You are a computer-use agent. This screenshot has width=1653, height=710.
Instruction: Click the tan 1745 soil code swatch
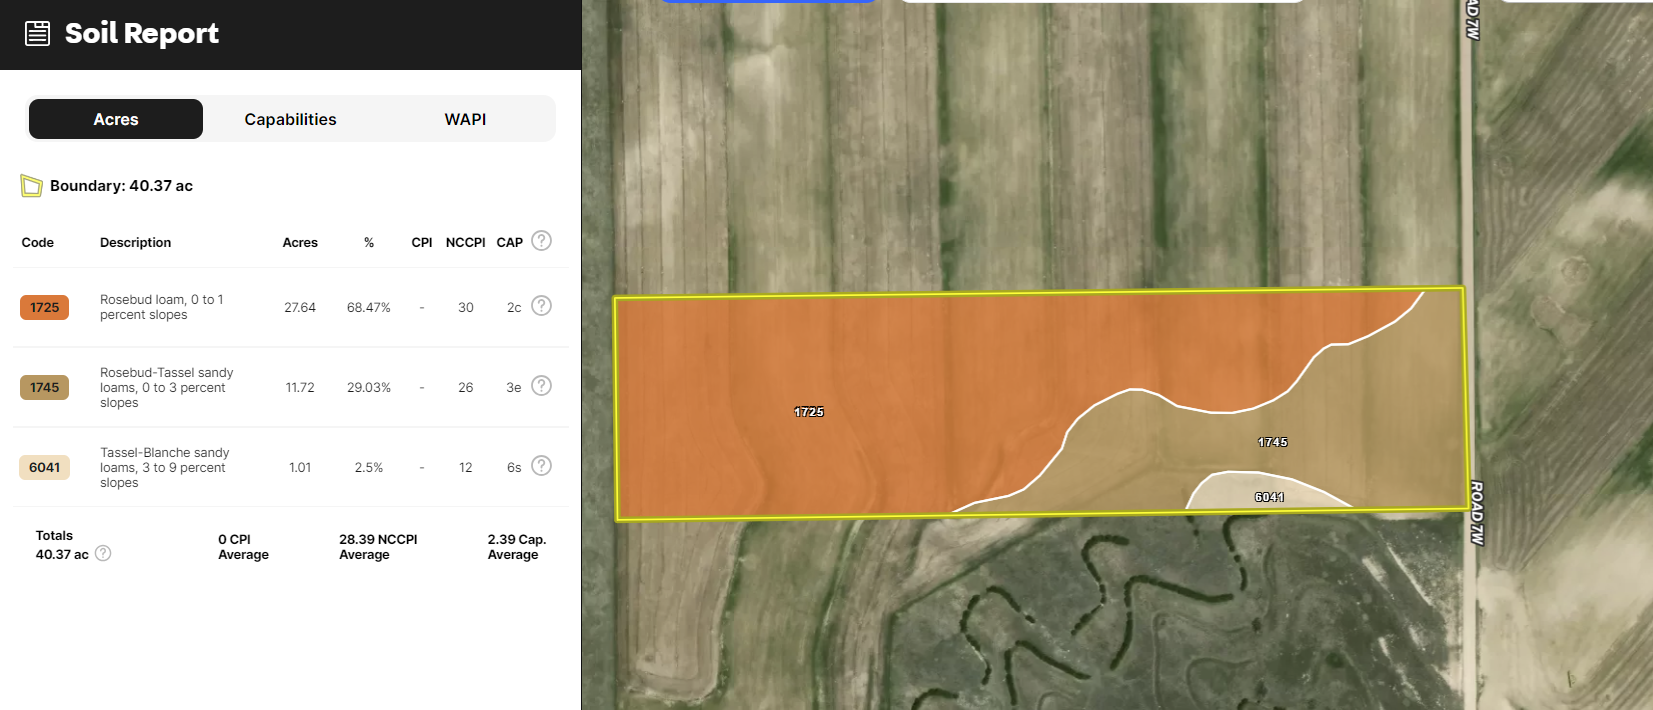pyautogui.click(x=44, y=387)
